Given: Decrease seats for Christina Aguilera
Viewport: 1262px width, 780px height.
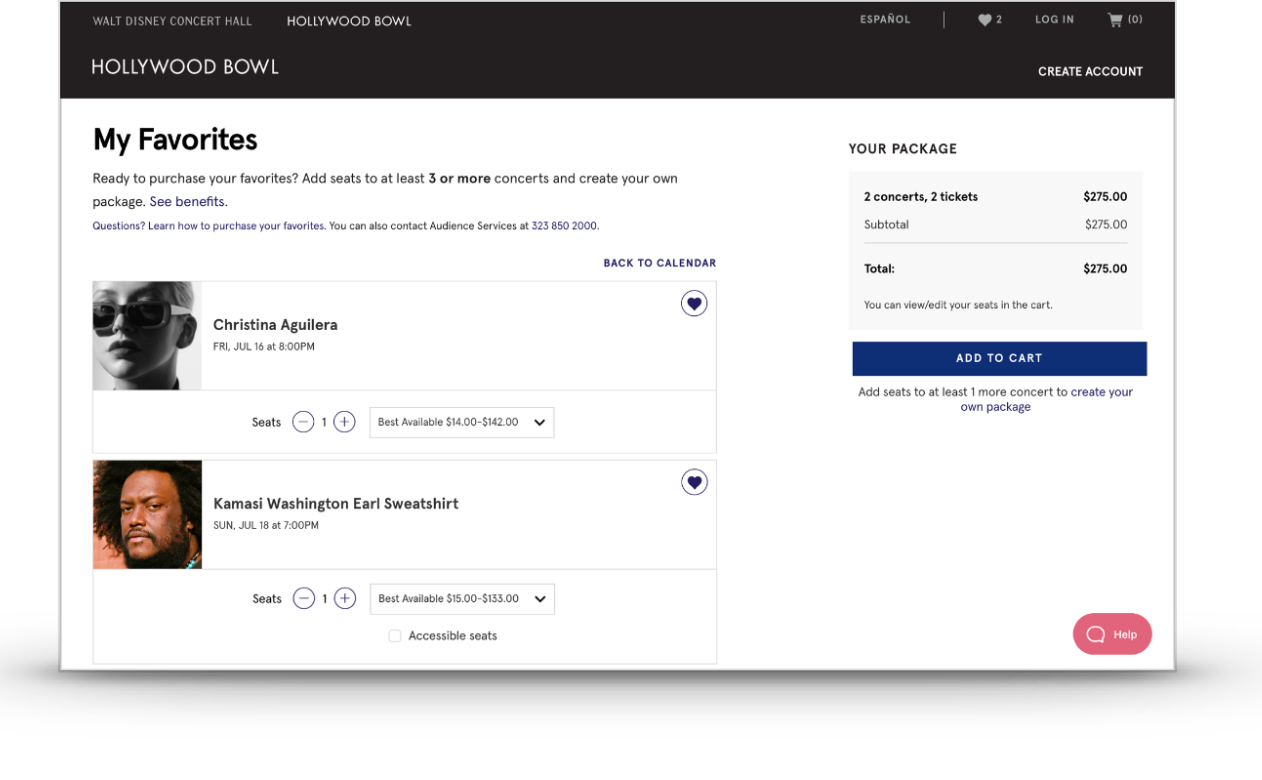Looking at the screenshot, I should point(303,422).
